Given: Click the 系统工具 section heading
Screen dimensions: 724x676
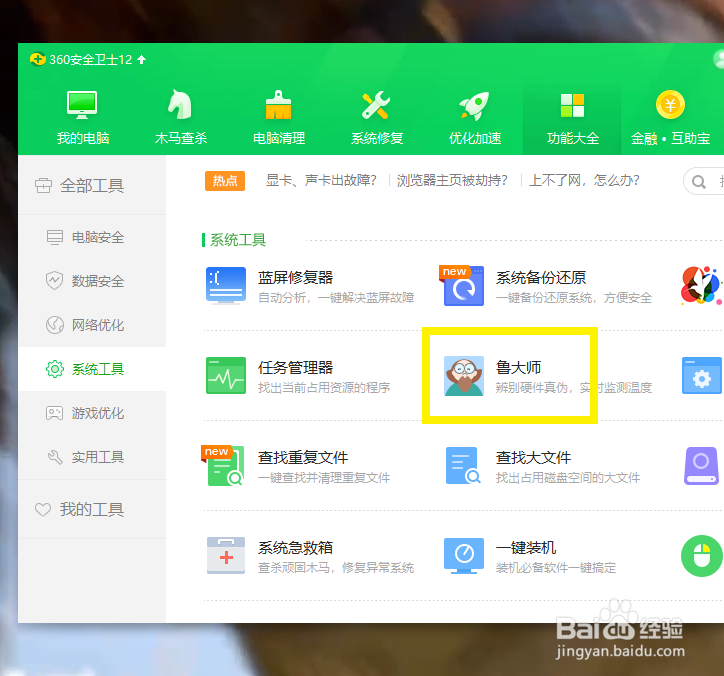Looking at the screenshot, I should tap(238, 240).
